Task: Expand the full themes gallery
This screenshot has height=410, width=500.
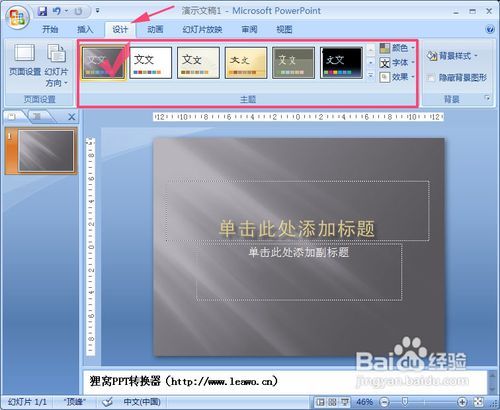Action: [371, 76]
